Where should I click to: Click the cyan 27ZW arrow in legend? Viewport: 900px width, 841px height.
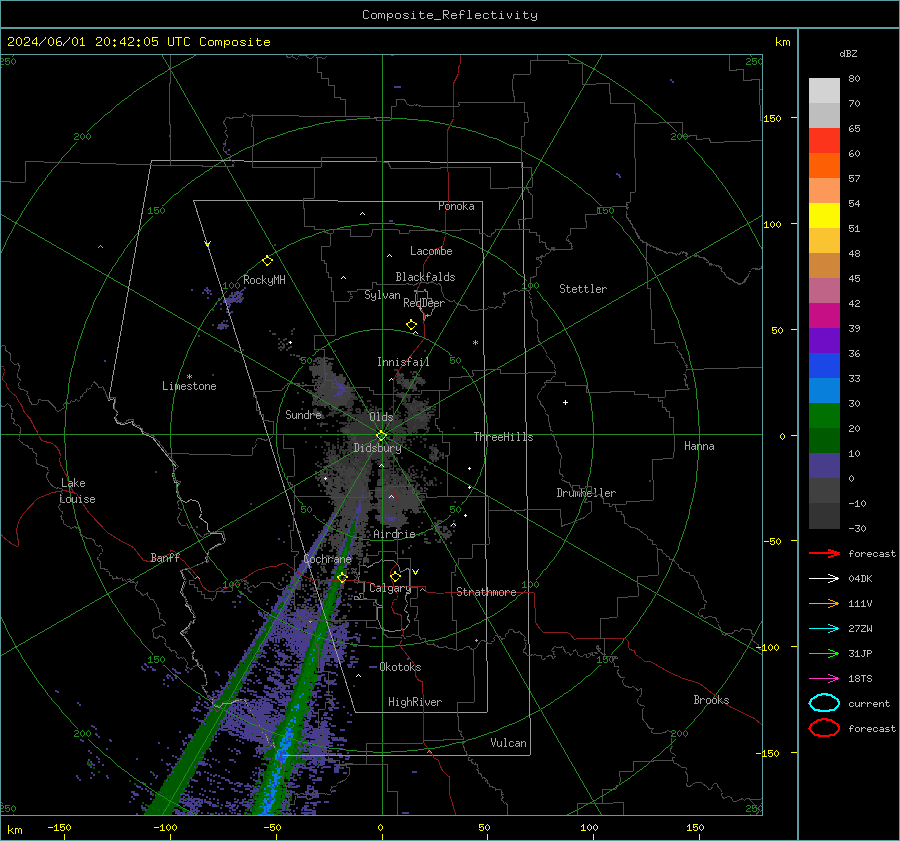click(824, 629)
